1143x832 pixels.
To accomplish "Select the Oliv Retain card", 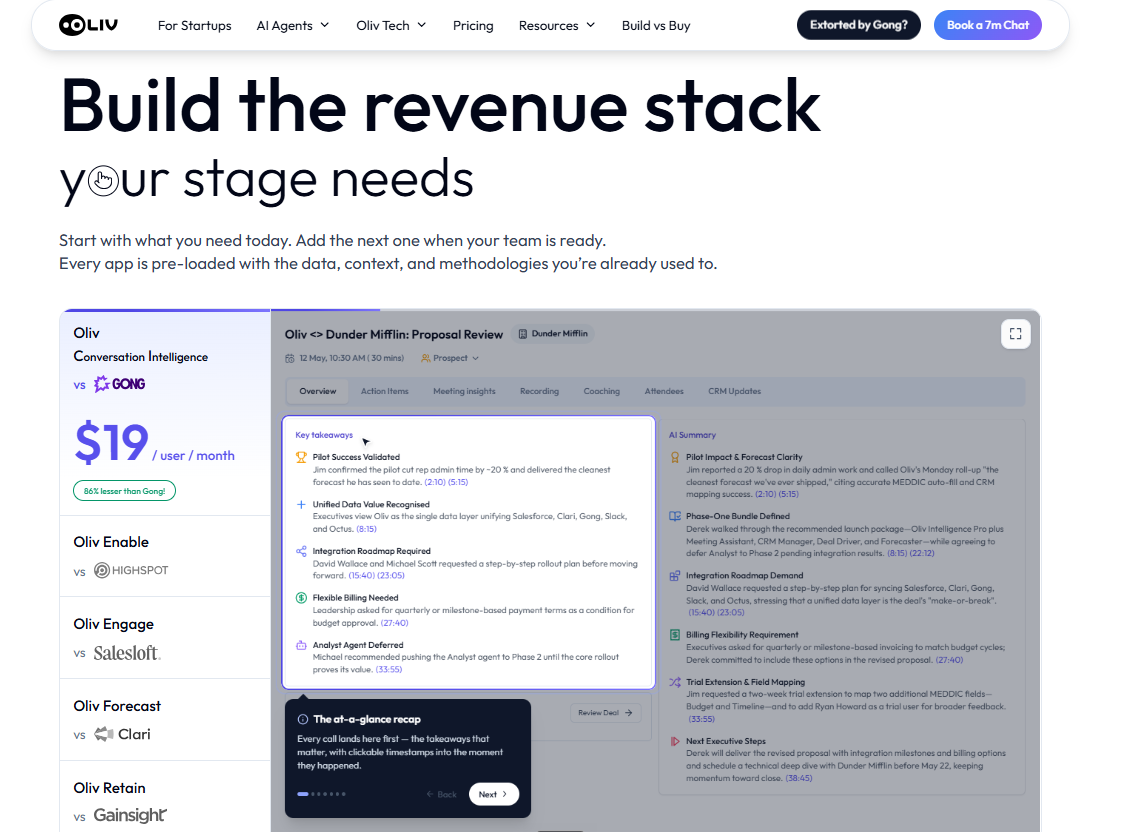I will (165, 797).
